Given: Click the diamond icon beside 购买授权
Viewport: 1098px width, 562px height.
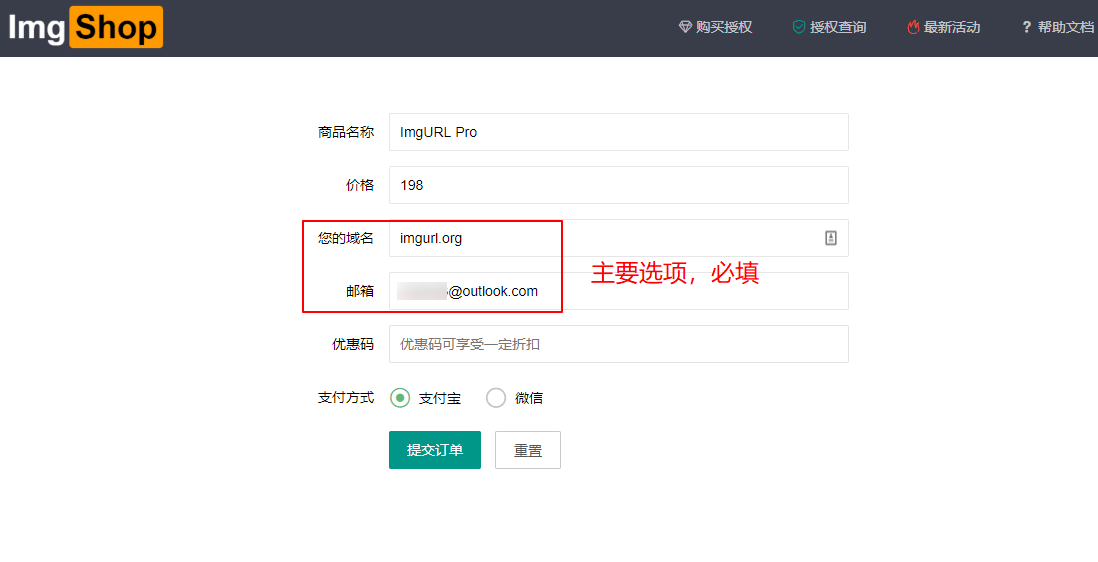Looking at the screenshot, I should [x=685, y=27].
